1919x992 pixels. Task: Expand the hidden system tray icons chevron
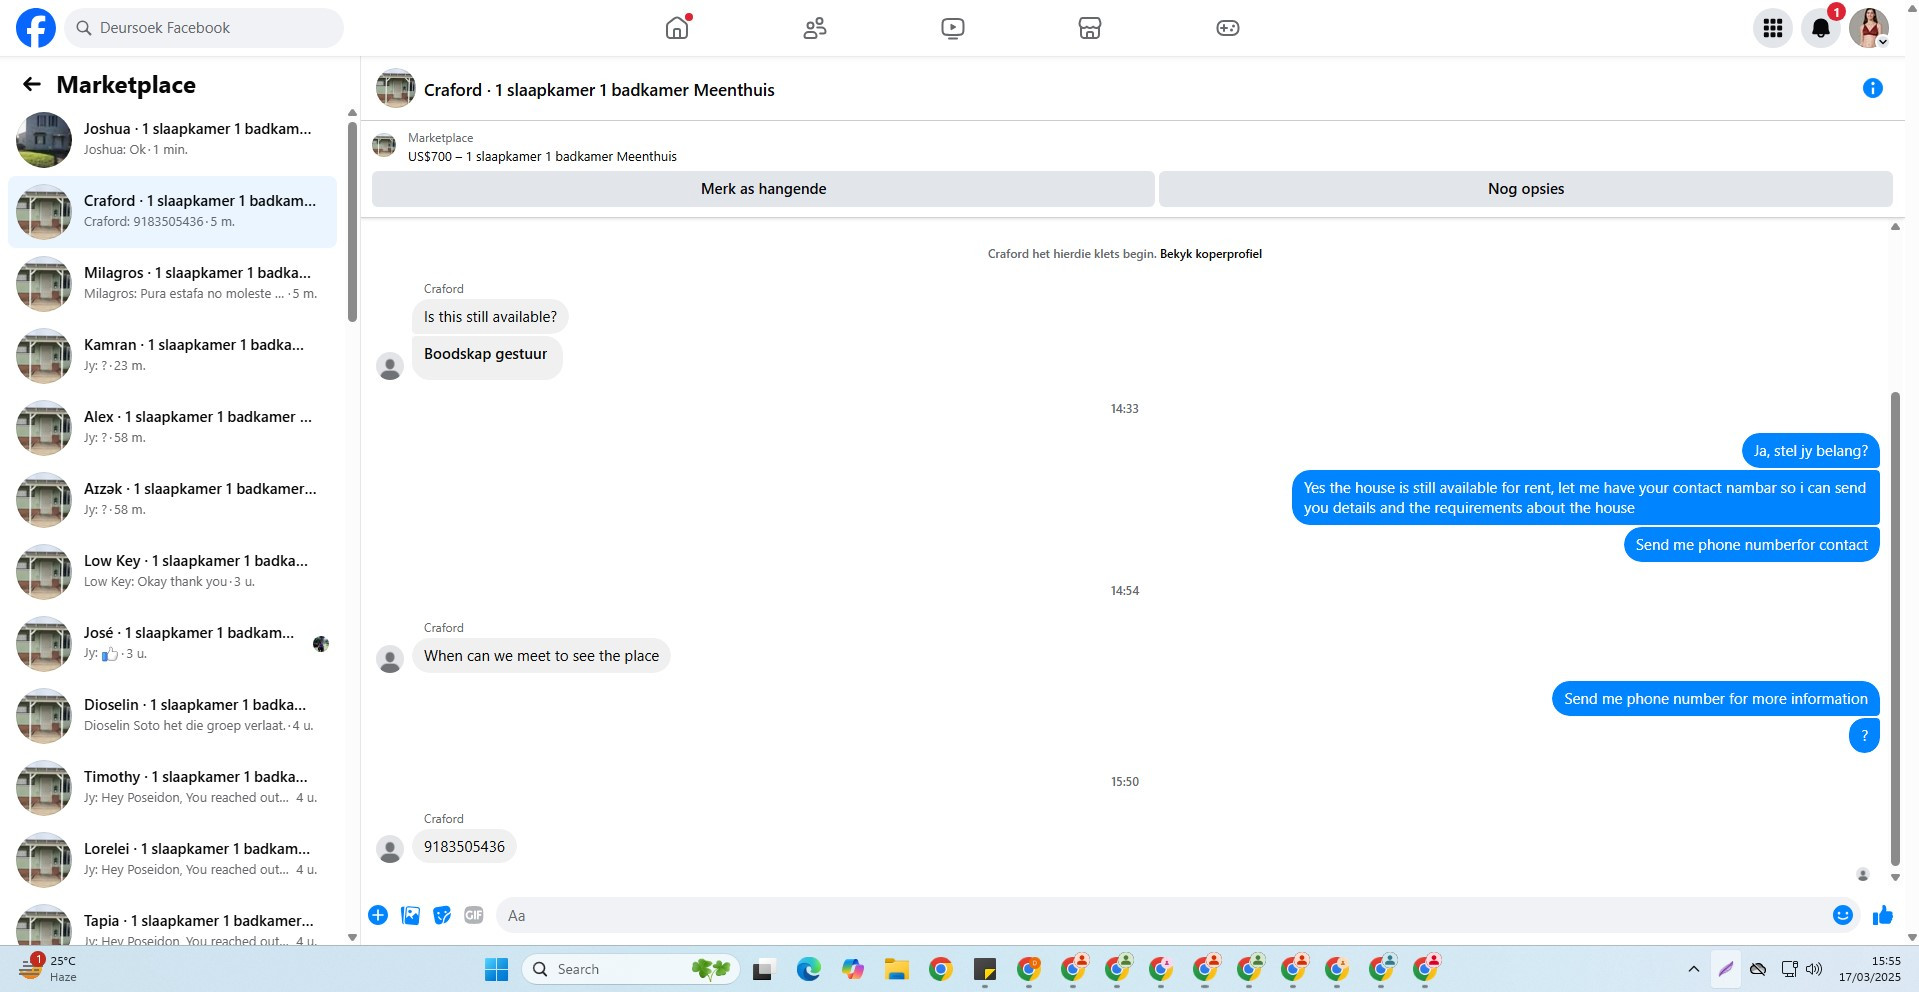[x=1693, y=969]
